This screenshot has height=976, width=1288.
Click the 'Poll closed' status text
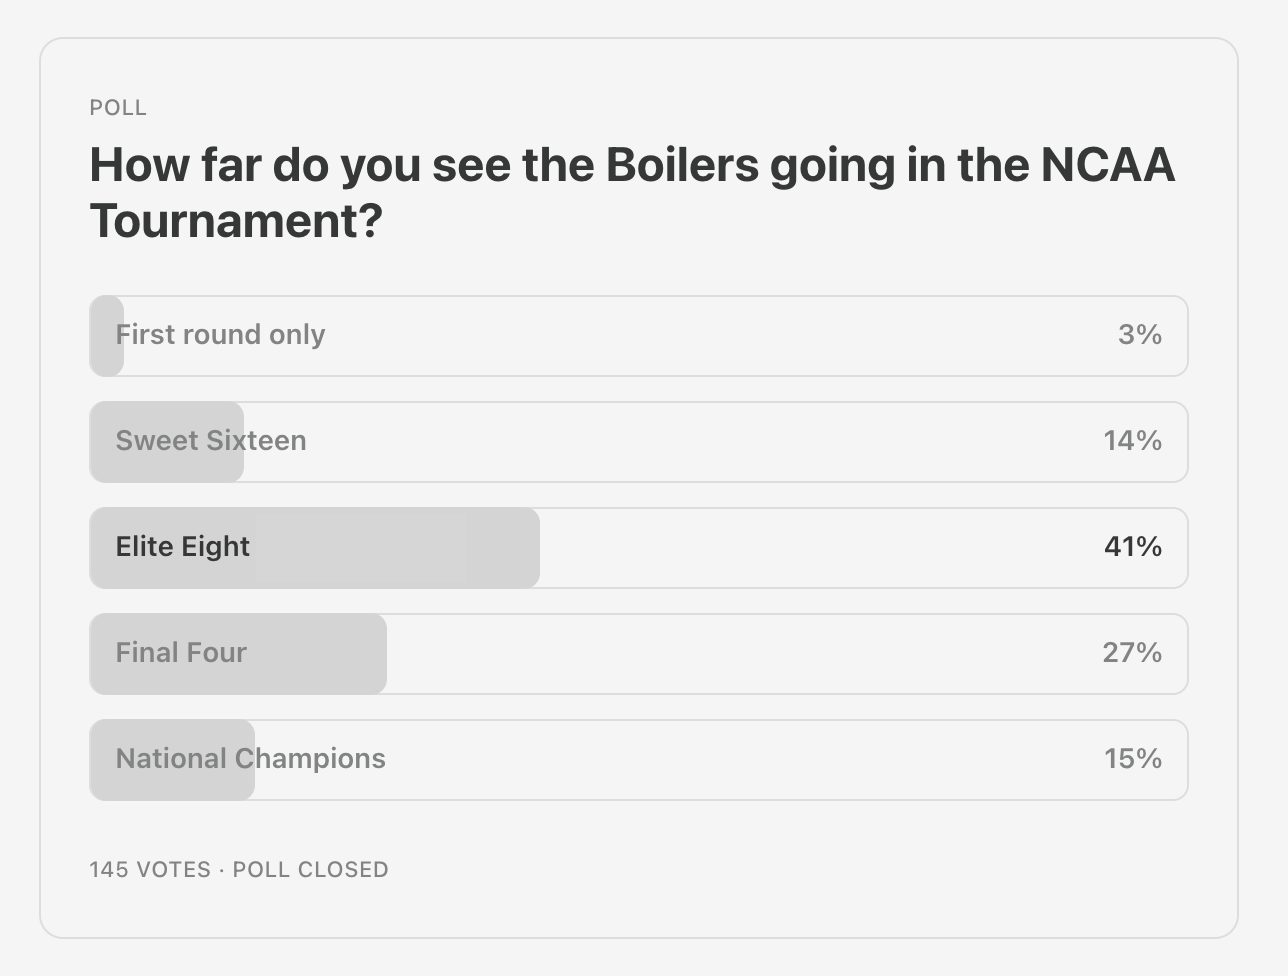click(310, 870)
